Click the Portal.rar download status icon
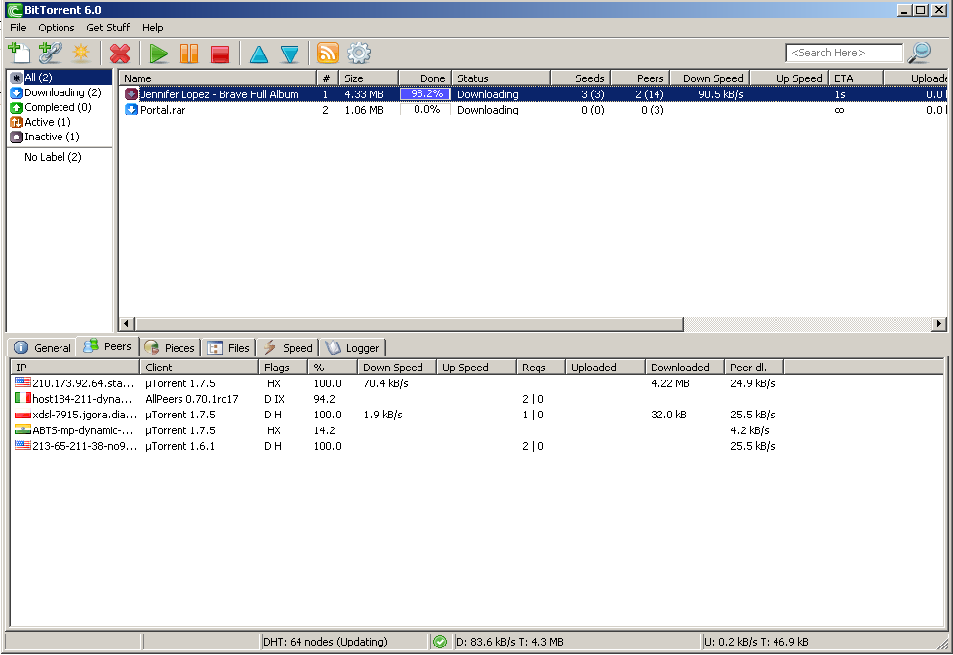Screen dimensions: 953x655 [x=131, y=110]
